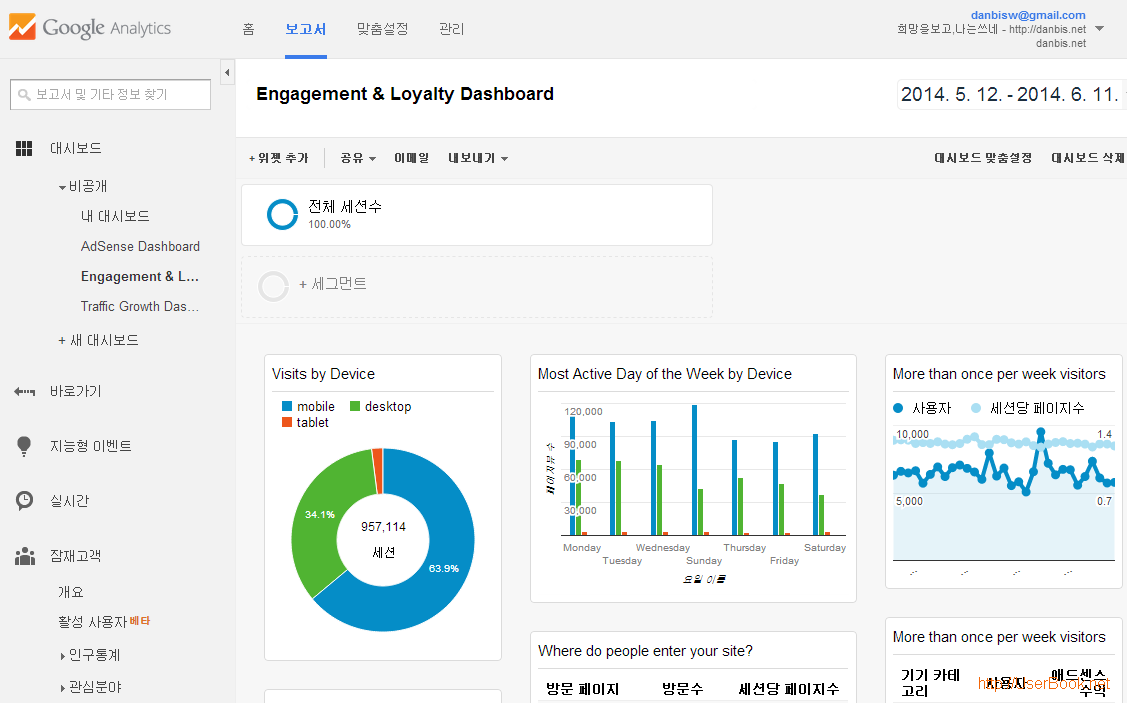Switch to the 맞춤설정 tab

(381, 29)
